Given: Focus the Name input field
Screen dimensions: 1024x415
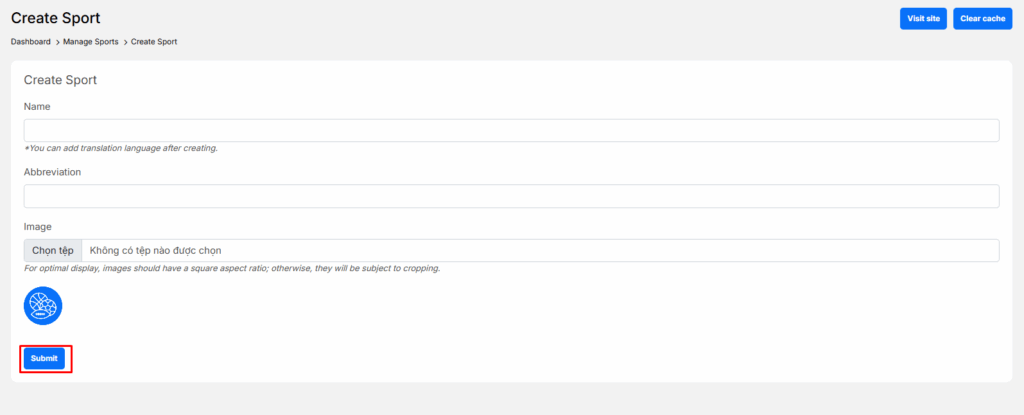Looking at the screenshot, I should tap(511, 131).
